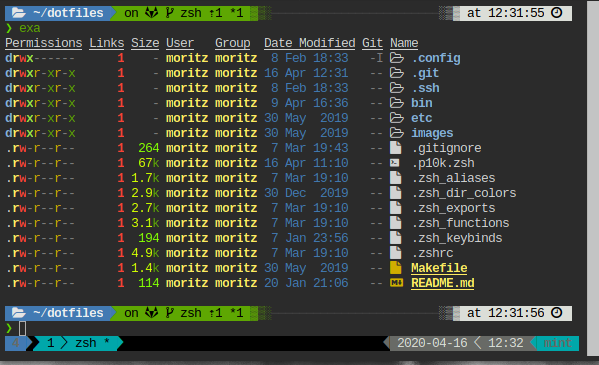The height and width of the screenshot is (365, 599).
Task: Click the .config directory name
Action: pos(436,58)
